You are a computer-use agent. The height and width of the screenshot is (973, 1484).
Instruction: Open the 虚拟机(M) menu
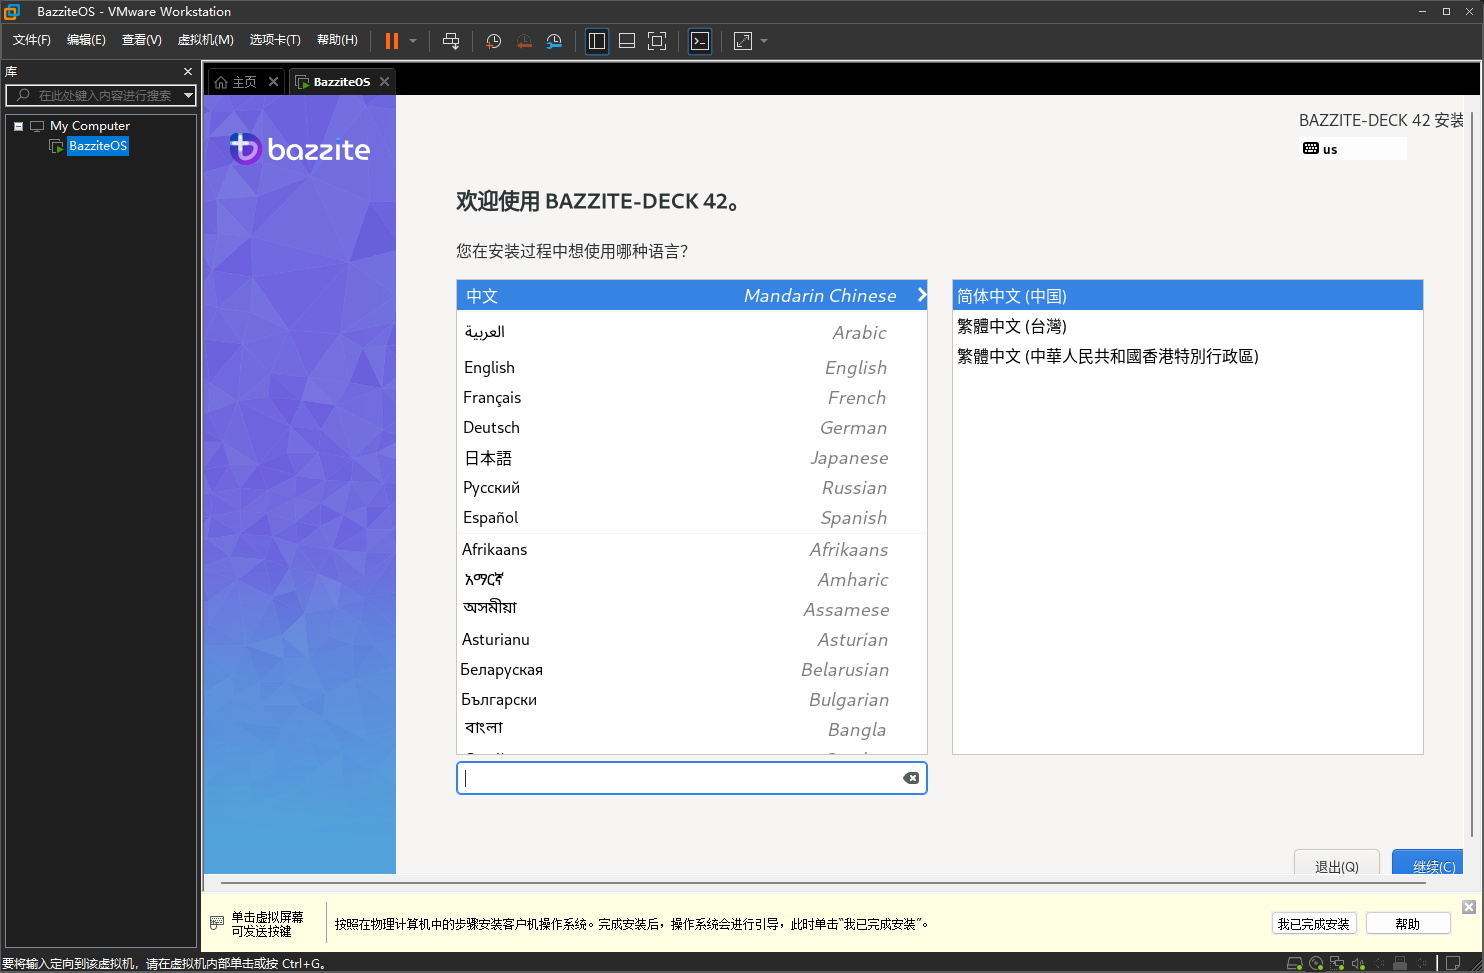[205, 40]
